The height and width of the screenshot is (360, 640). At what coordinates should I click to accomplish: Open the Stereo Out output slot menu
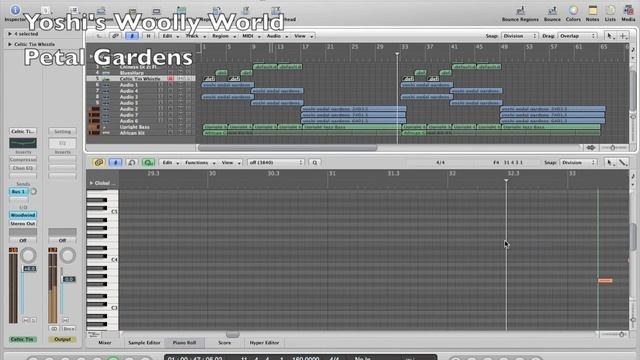pos(23,224)
